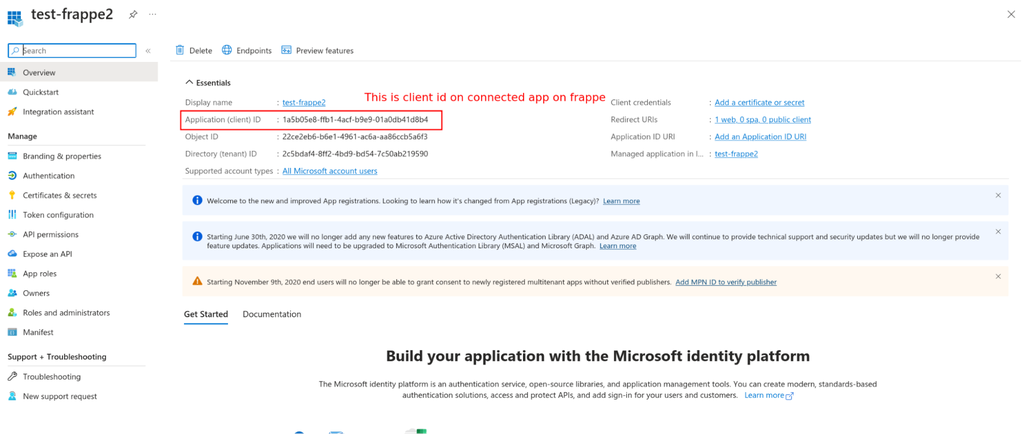Click the test-frappe2 display name link
This screenshot has height=434, width=1024.
tap(304, 102)
